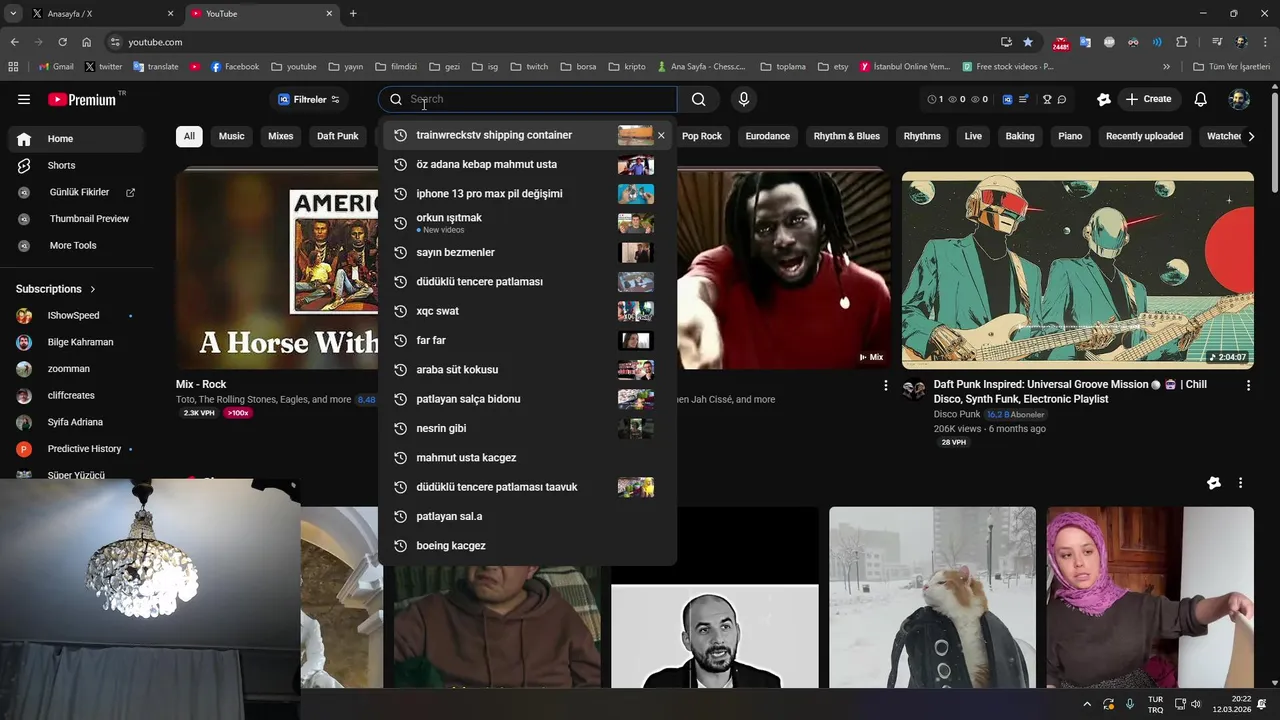Expand the Subscriptions section arrow

pos(93,289)
